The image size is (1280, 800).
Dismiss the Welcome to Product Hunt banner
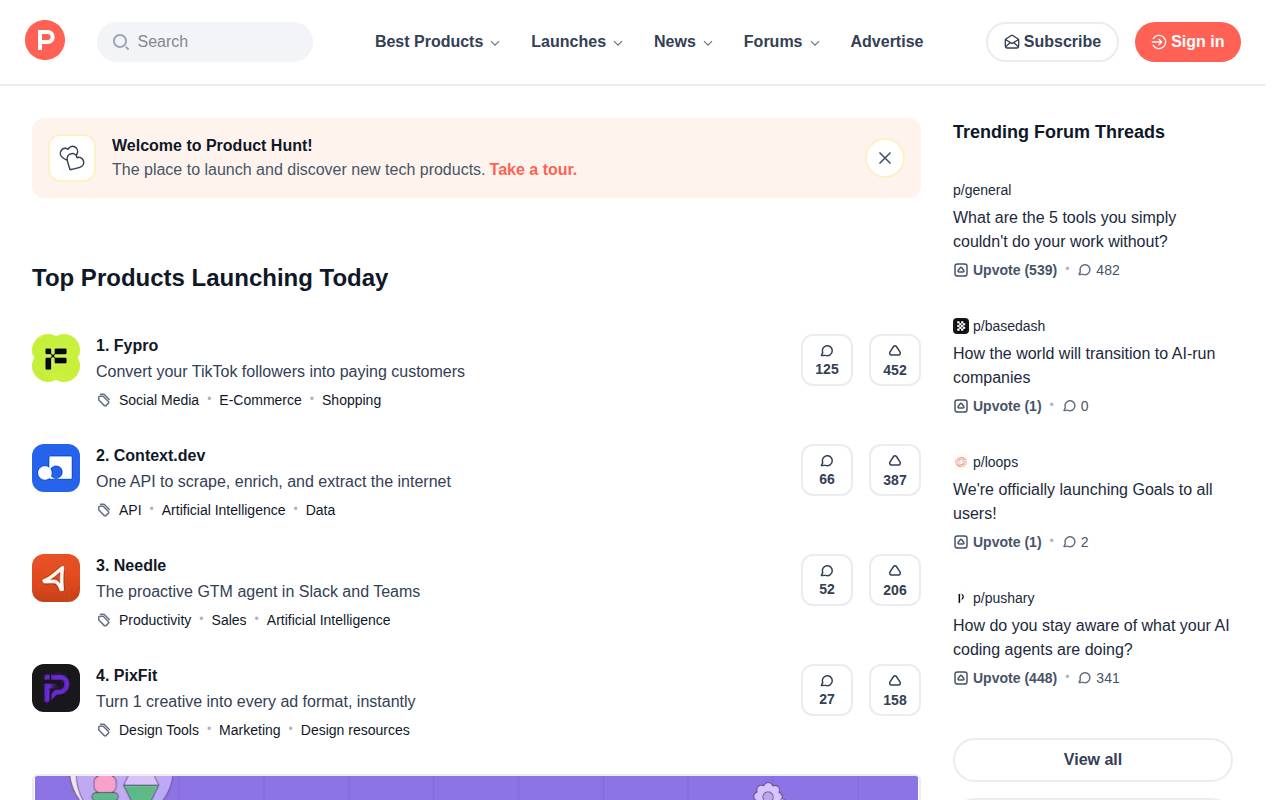coord(885,158)
